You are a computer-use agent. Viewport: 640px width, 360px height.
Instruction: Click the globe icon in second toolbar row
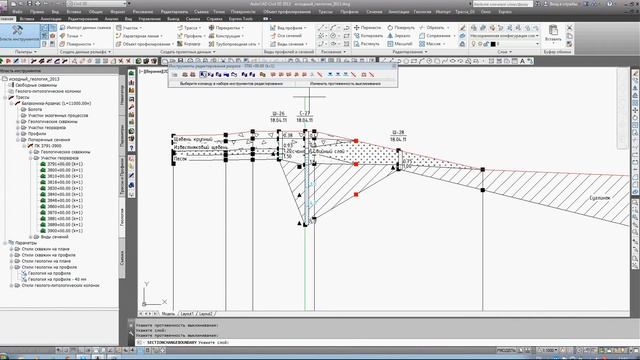point(139,61)
